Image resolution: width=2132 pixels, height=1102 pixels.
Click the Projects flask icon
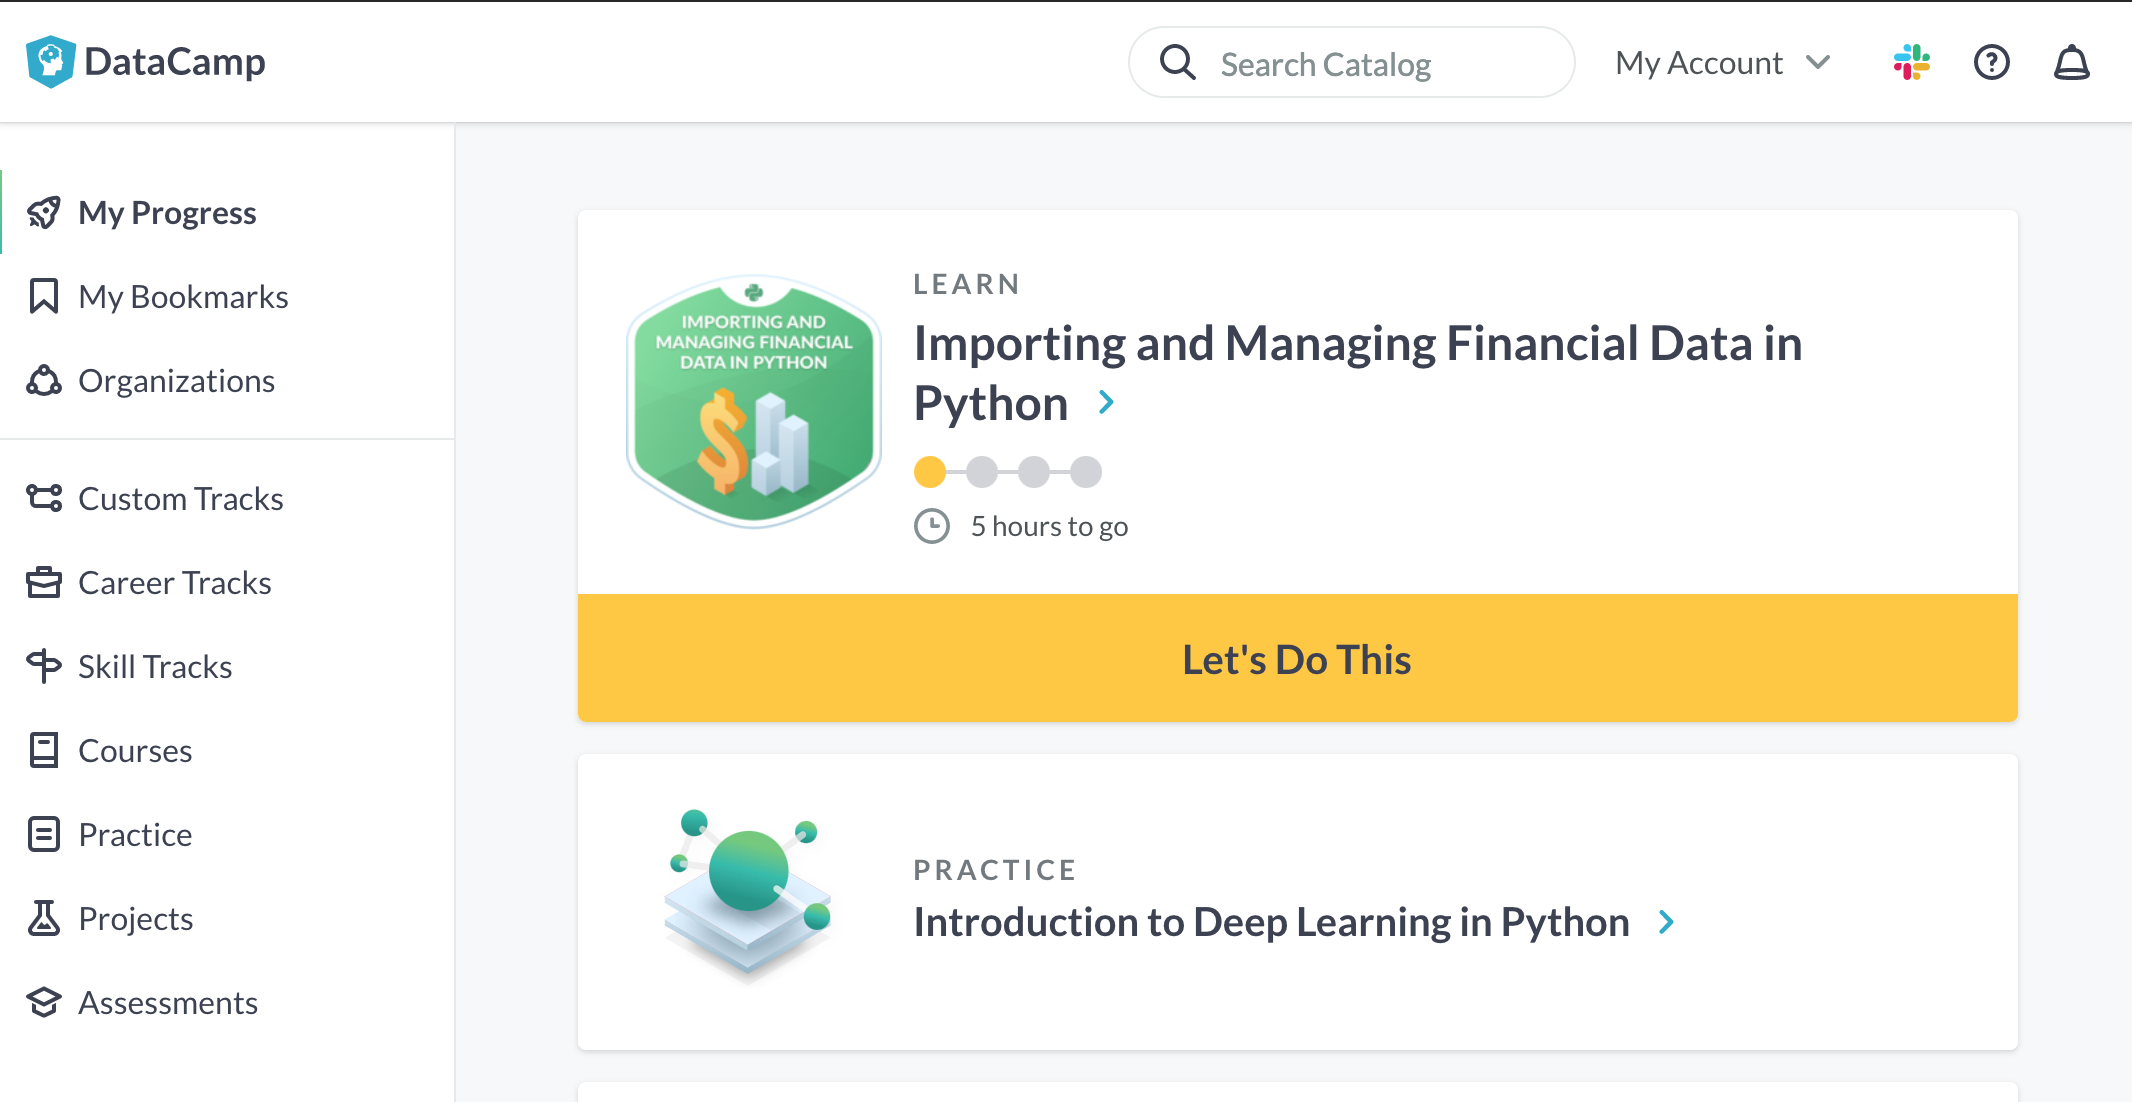[44, 918]
